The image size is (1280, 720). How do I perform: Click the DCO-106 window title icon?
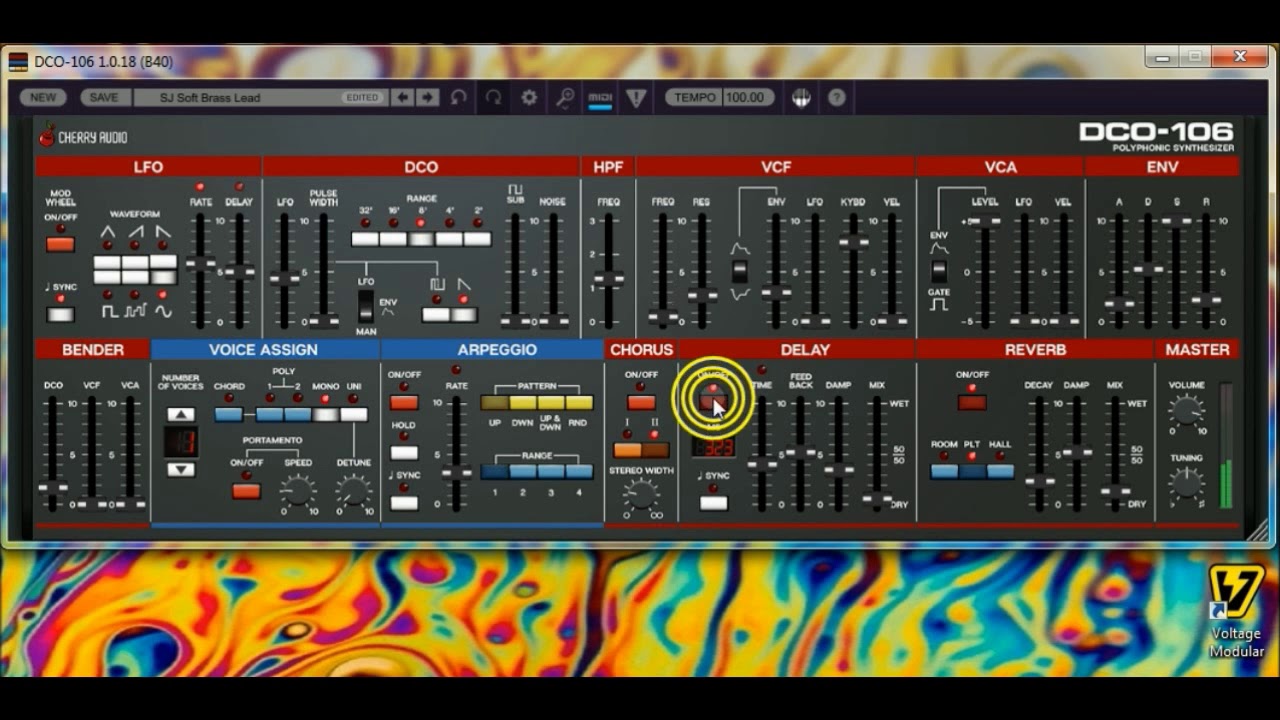click(x=18, y=61)
